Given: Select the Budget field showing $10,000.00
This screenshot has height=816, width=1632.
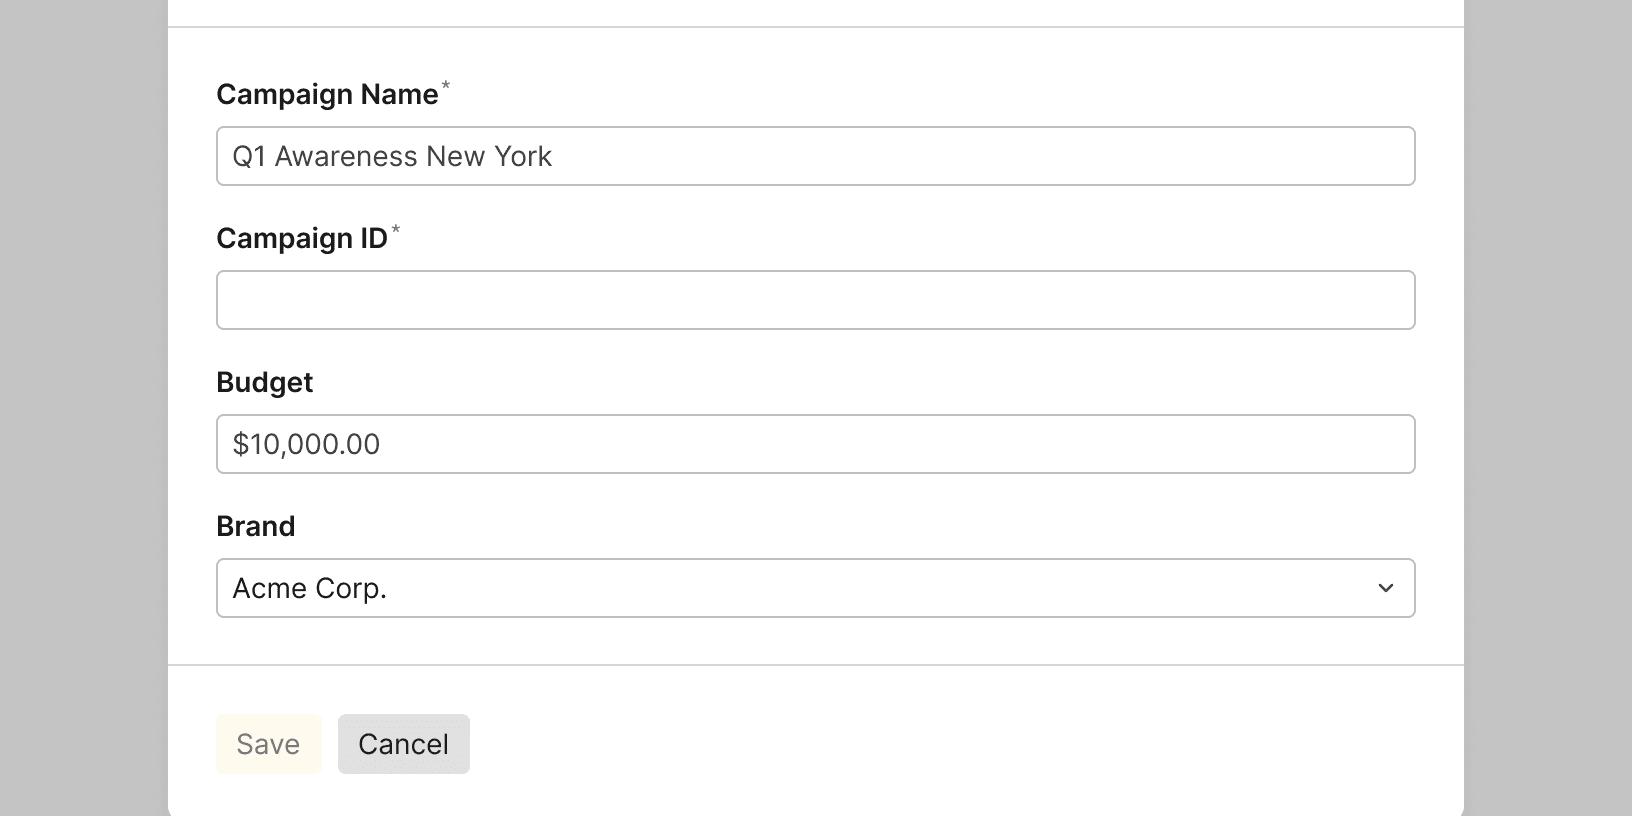Looking at the screenshot, I should [816, 444].
